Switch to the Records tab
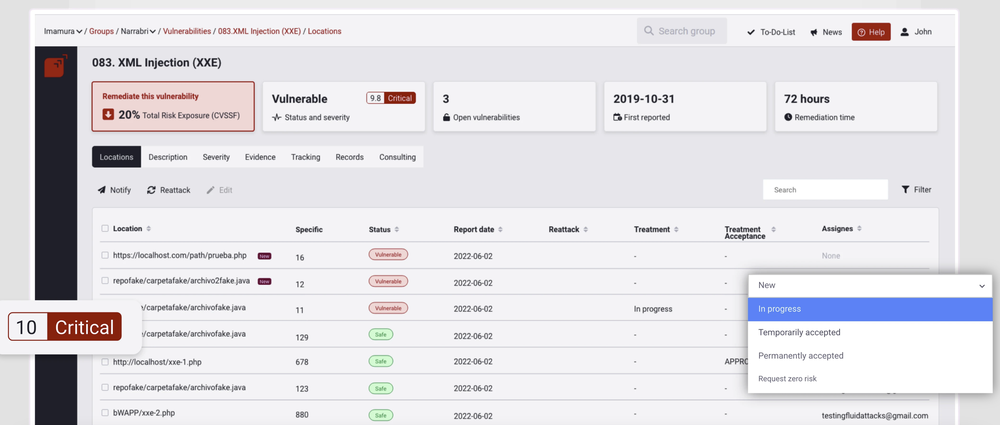This screenshot has height=425, width=1000. click(x=349, y=157)
